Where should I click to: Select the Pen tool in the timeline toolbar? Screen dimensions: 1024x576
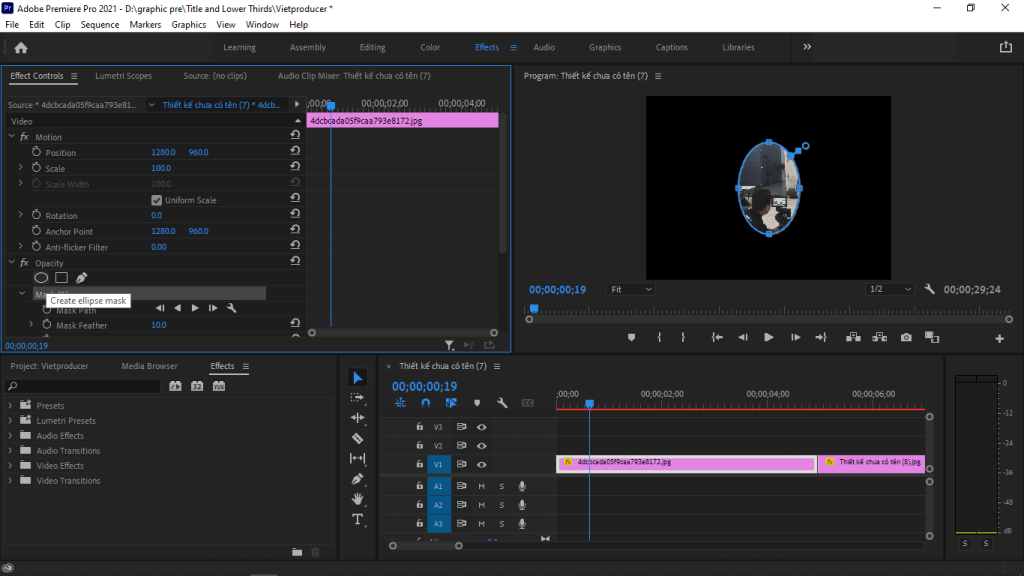358,478
